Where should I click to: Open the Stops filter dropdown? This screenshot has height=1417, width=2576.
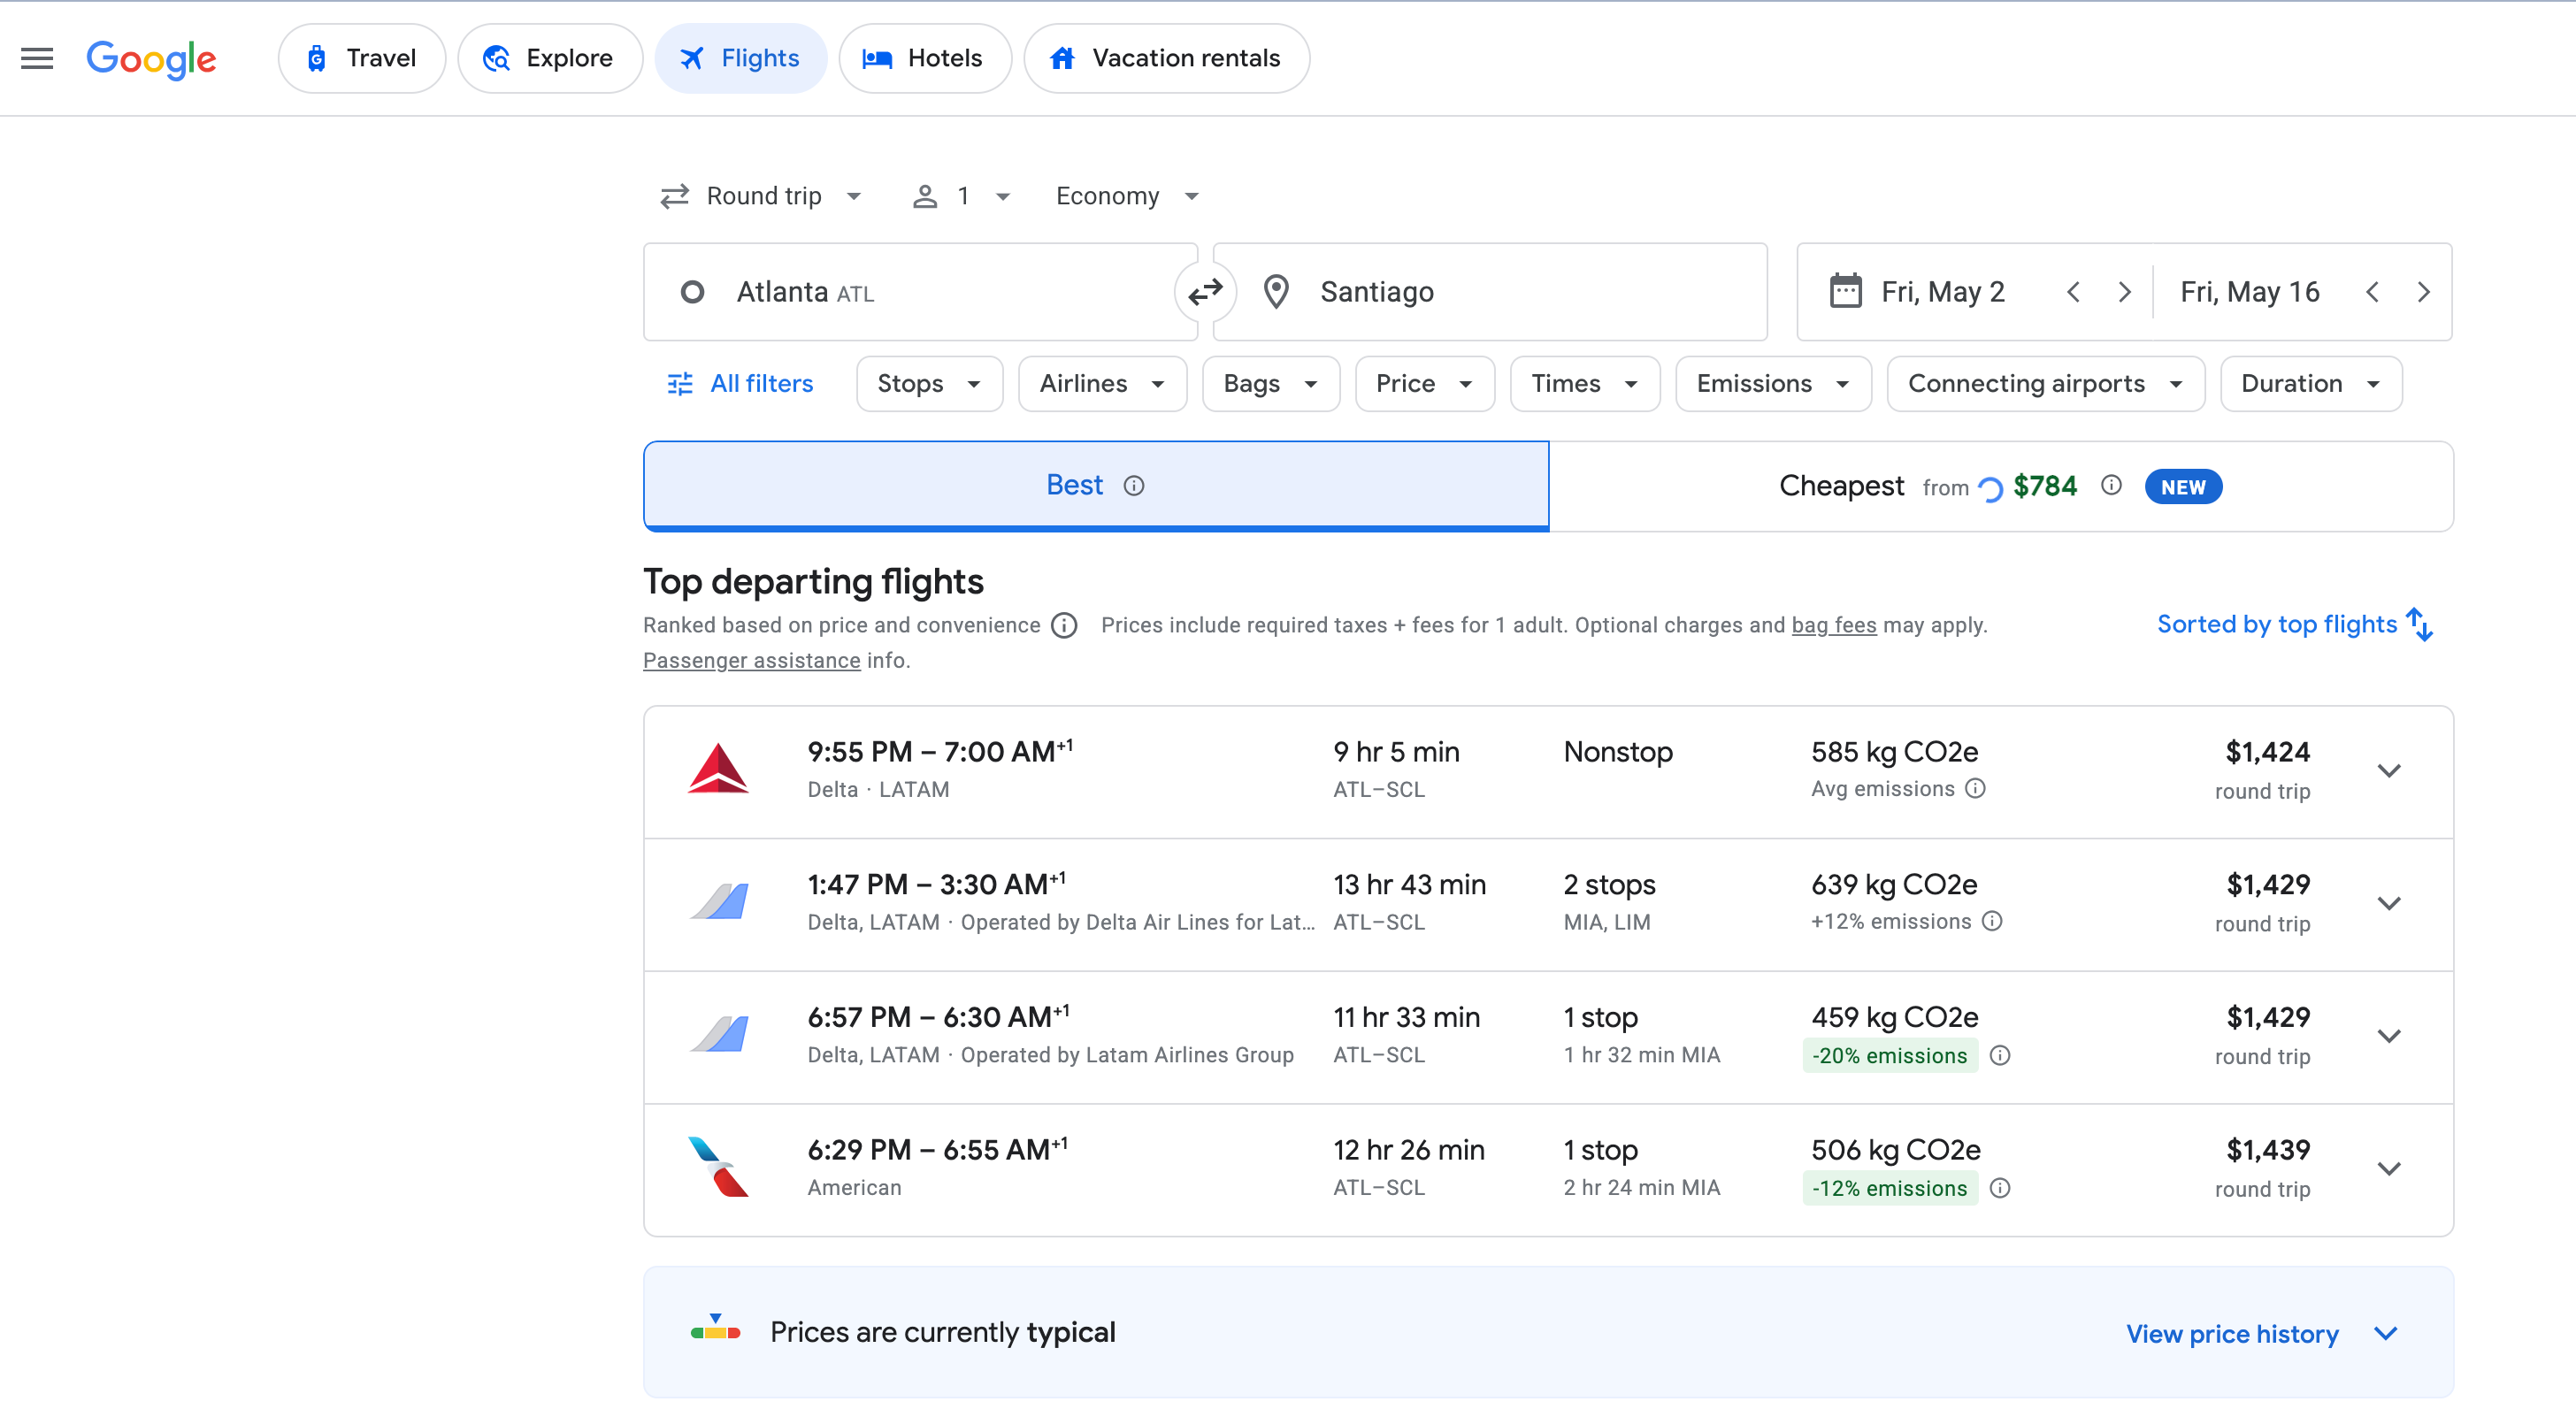[x=928, y=384]
